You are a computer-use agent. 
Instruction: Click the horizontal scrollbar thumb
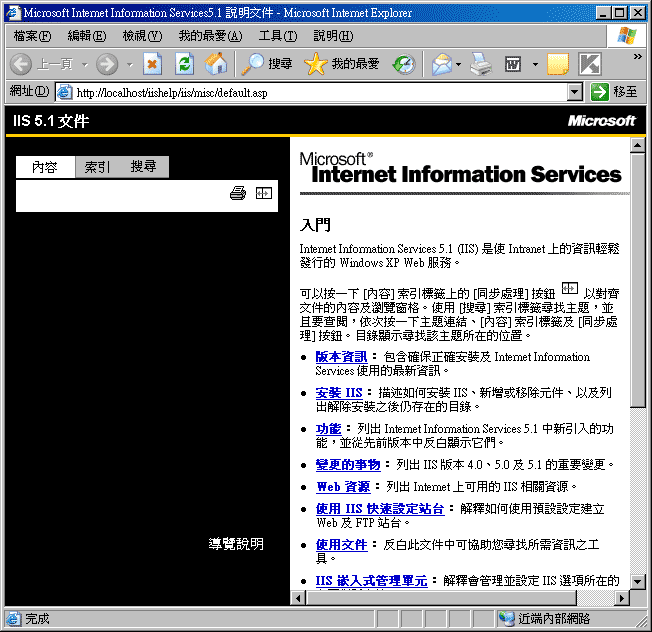point(441,598)
